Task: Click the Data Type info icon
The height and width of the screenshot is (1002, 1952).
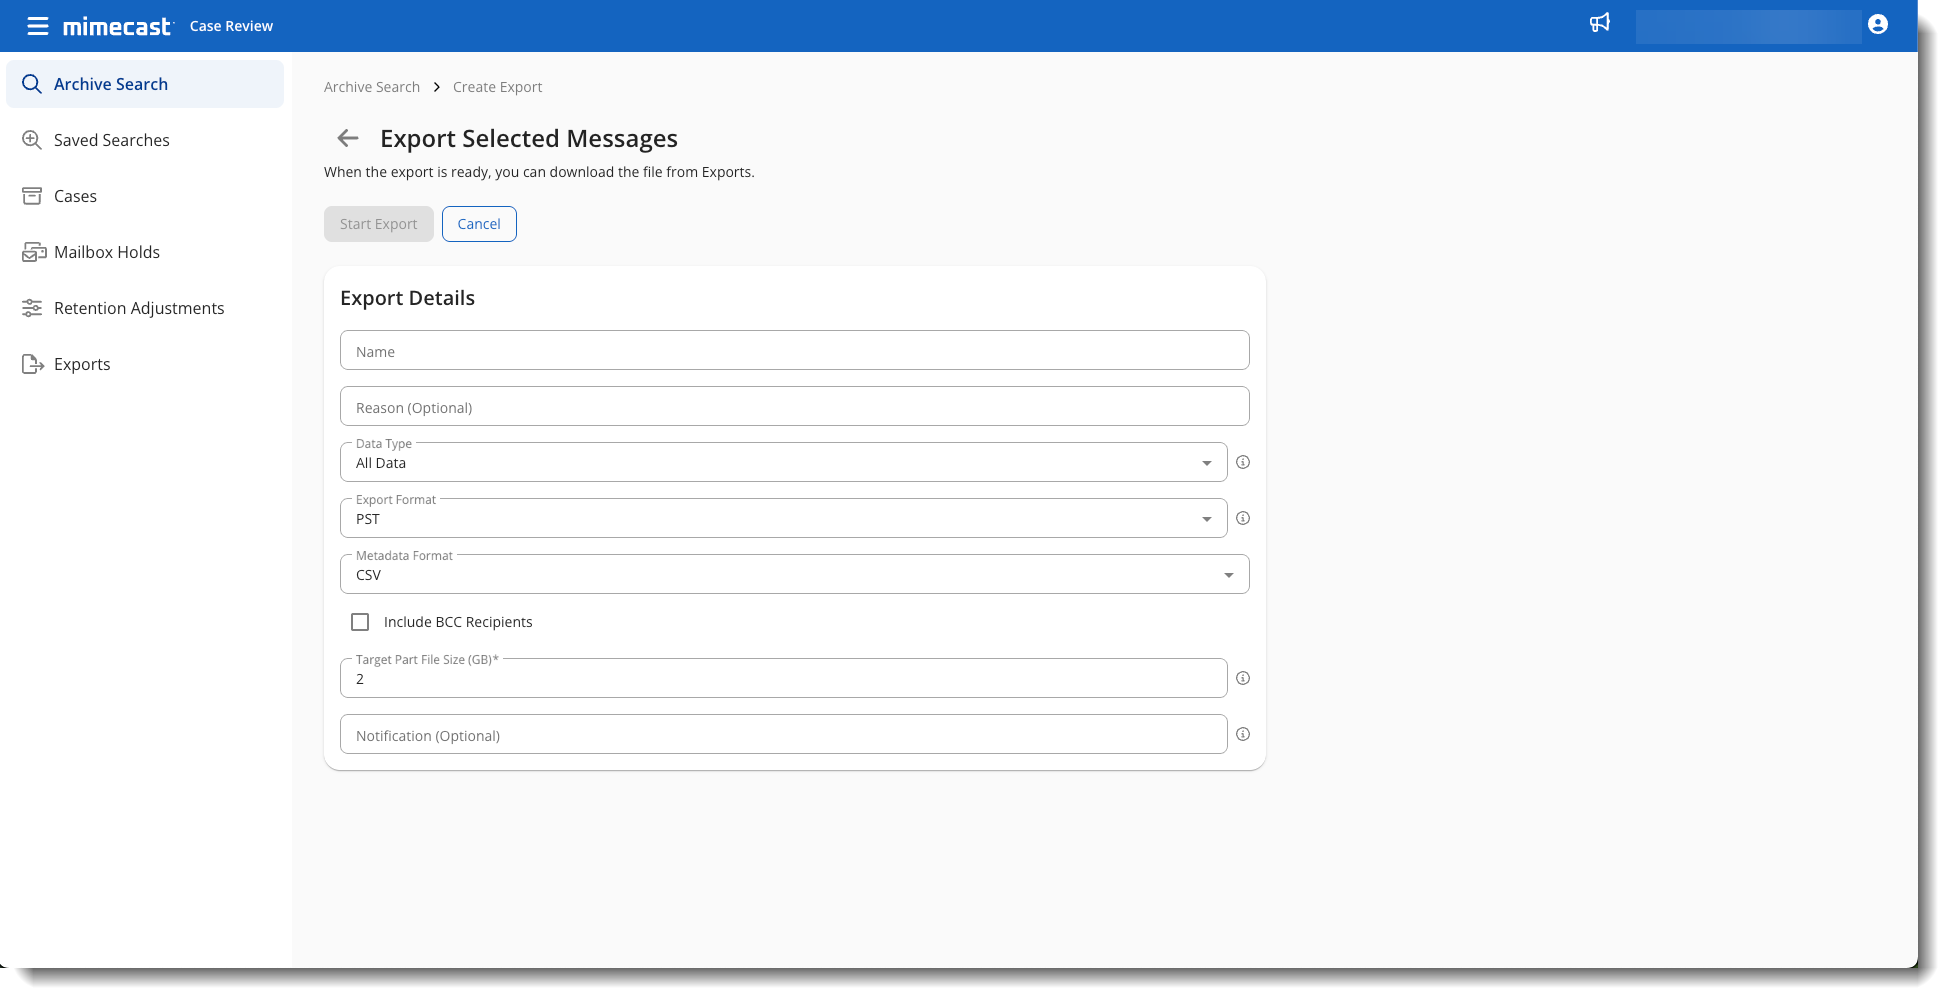Action: (x=1243, y=462)
